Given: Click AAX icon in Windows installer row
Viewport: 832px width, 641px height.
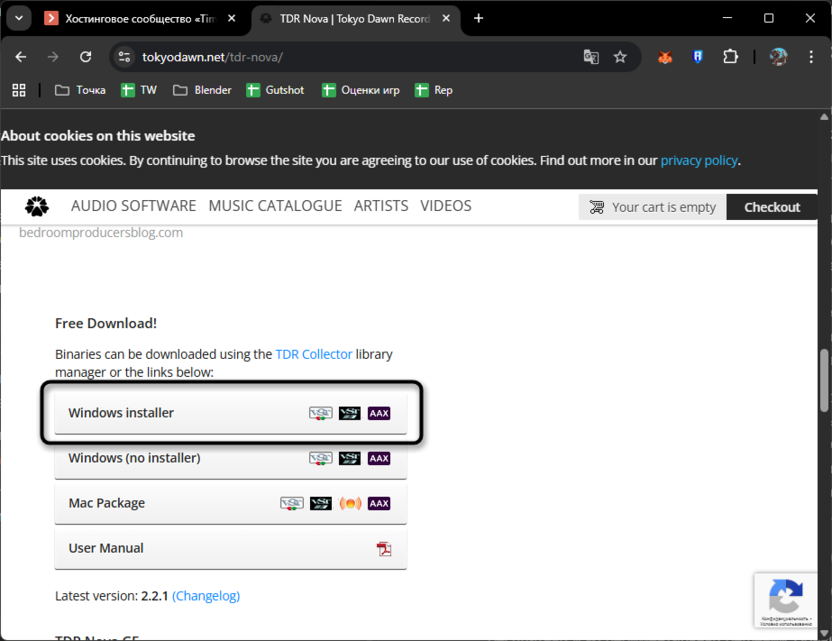Looking at the screenshot, I should (x=379, y=413).
